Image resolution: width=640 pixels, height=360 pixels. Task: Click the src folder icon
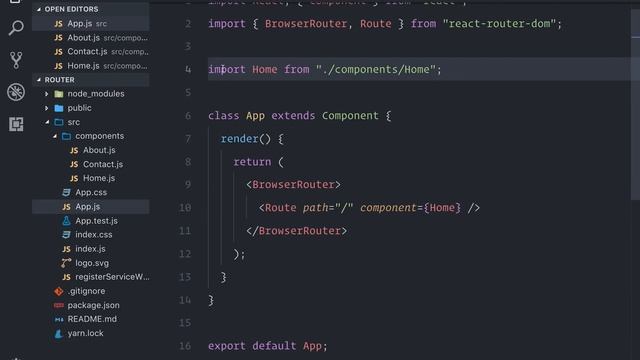tap(59, 122)
